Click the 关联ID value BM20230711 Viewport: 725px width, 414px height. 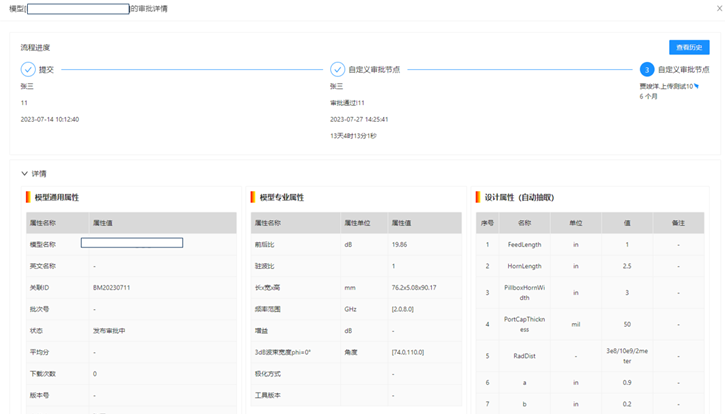point(112,288)
